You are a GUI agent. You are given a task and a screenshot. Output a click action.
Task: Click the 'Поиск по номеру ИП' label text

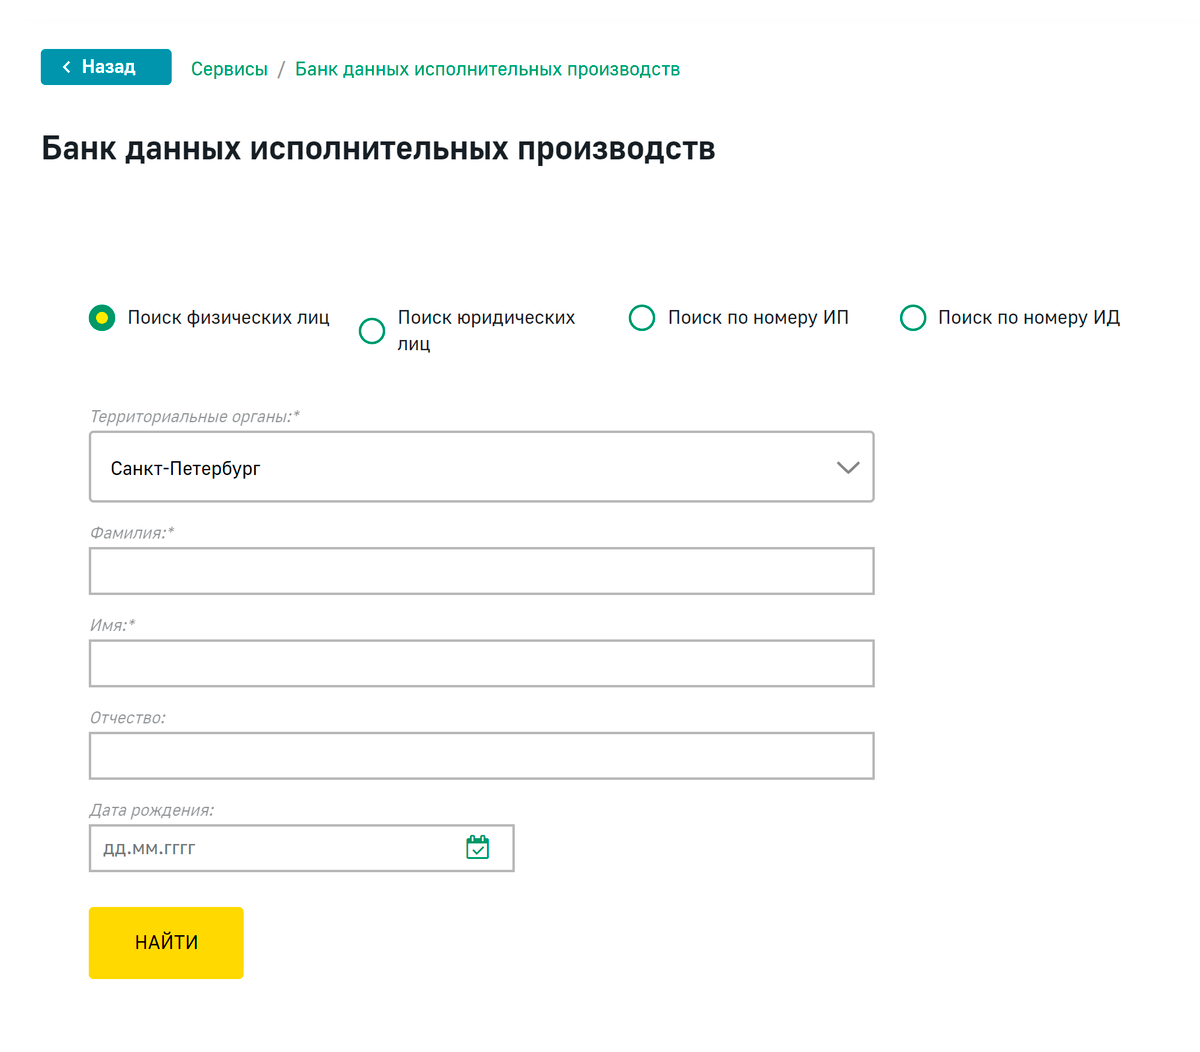758,318
